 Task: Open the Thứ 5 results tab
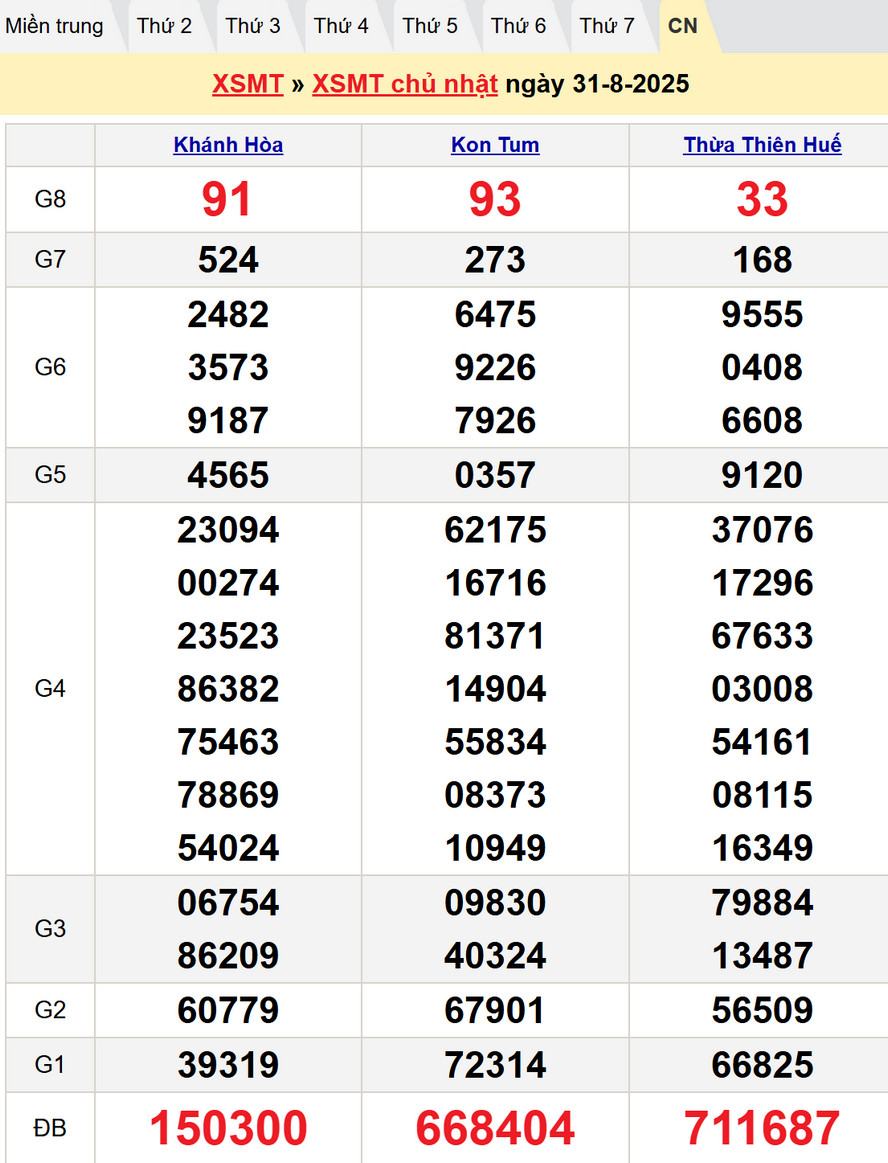click(x=430, y=26)
